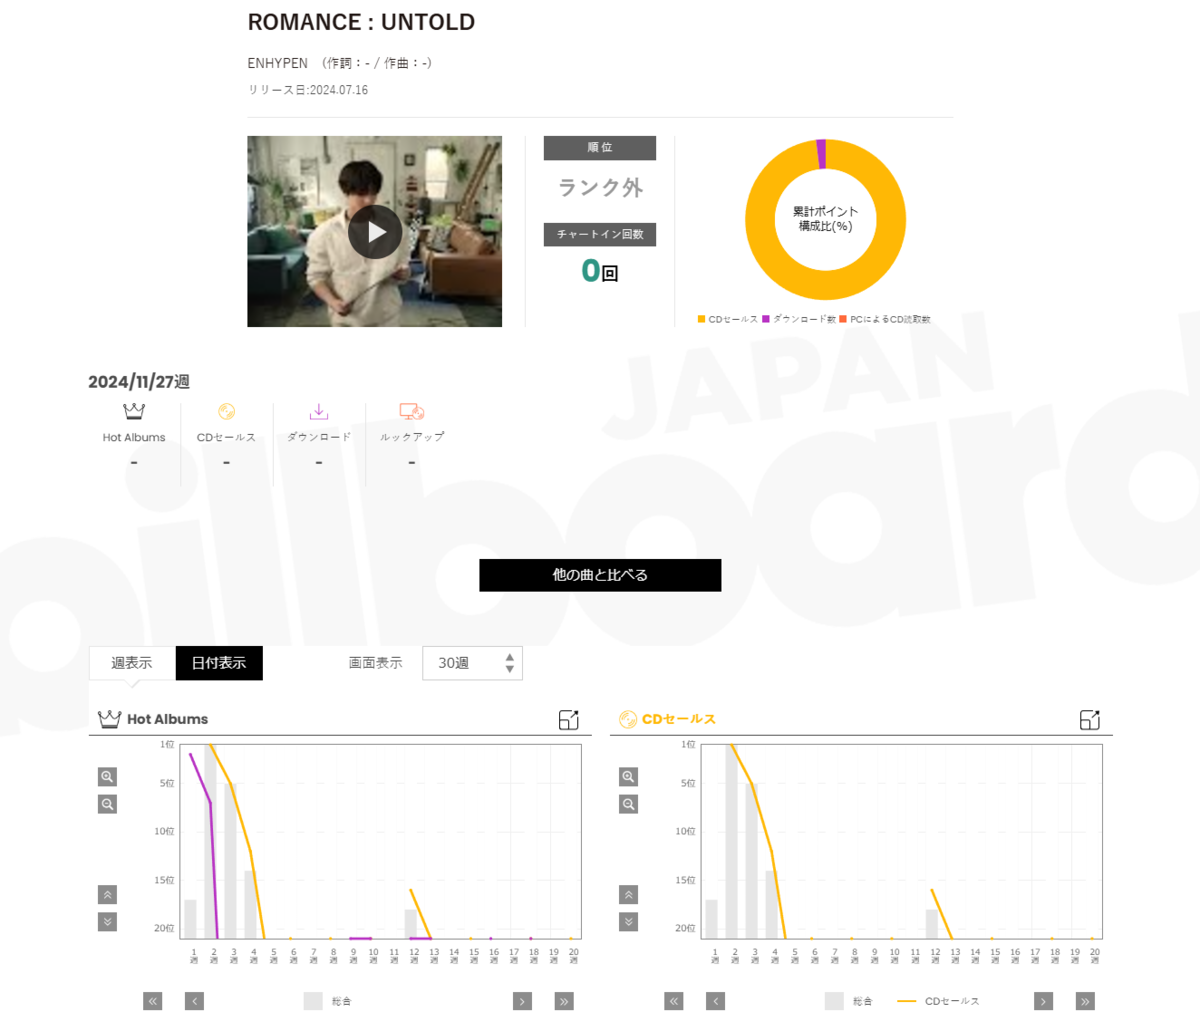Click the ルックアップ icon in weekly stats
The height and width of the screenshot is (1012, 1200).
(x=411, y=411)
